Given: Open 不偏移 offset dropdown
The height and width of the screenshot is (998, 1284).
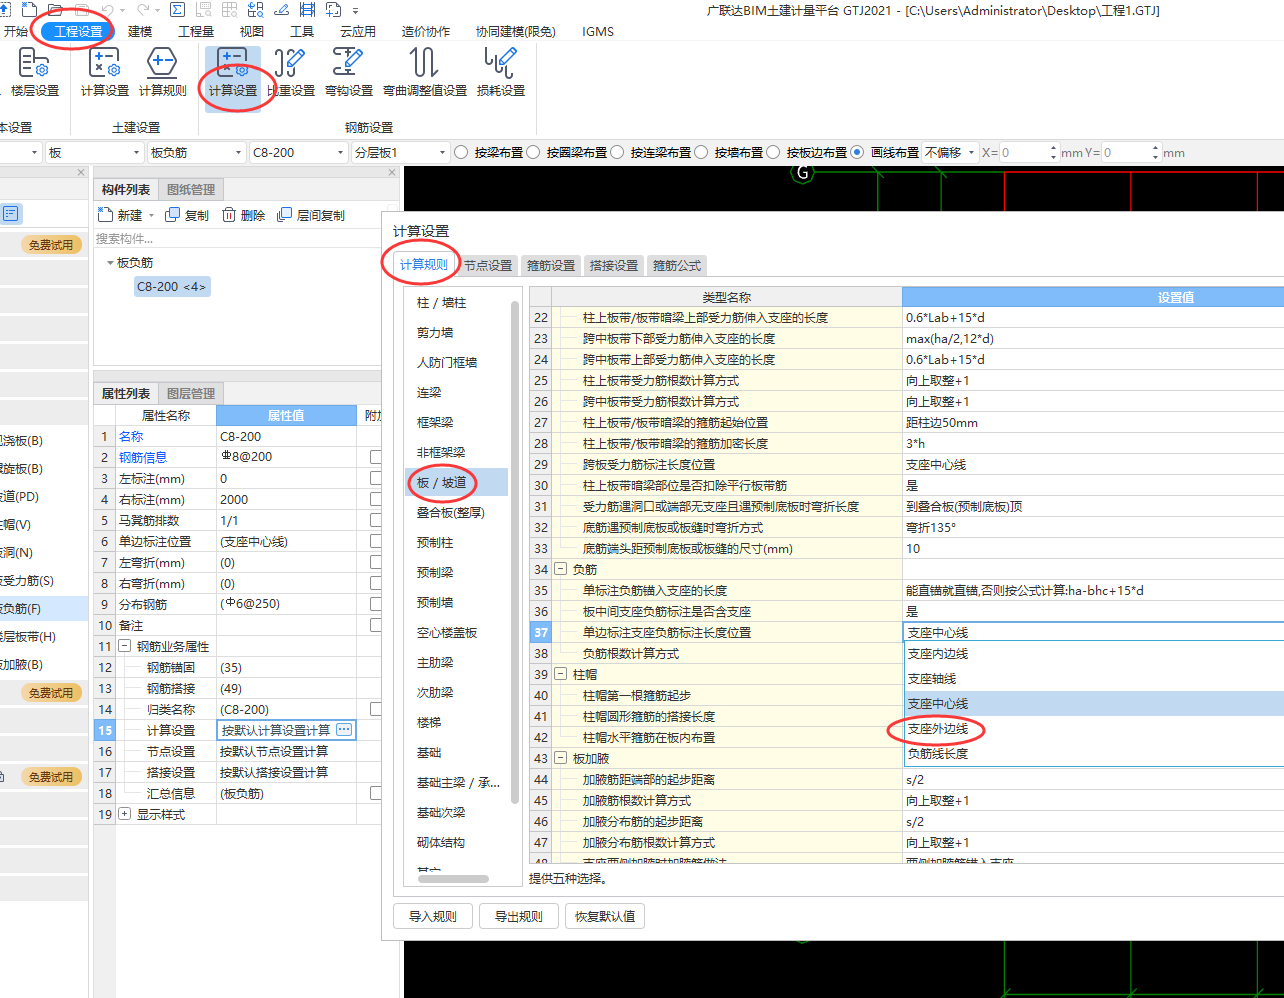Looking at the screenshot, I should 950,153.
